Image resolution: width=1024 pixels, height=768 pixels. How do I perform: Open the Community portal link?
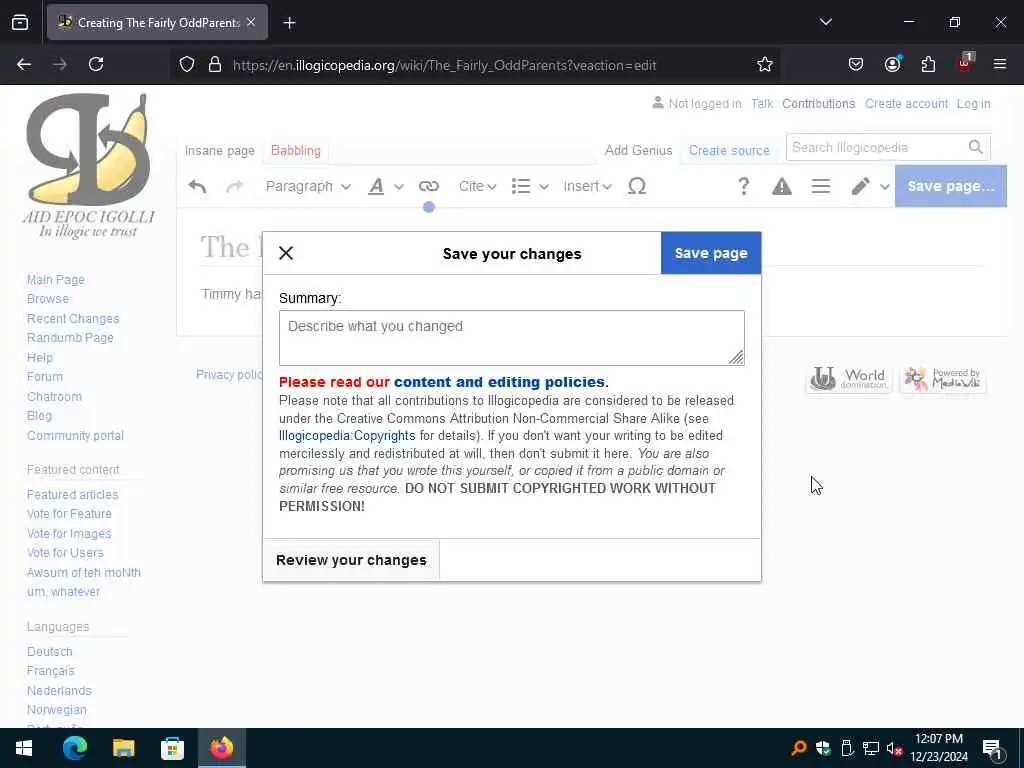(x=75, y=436)
